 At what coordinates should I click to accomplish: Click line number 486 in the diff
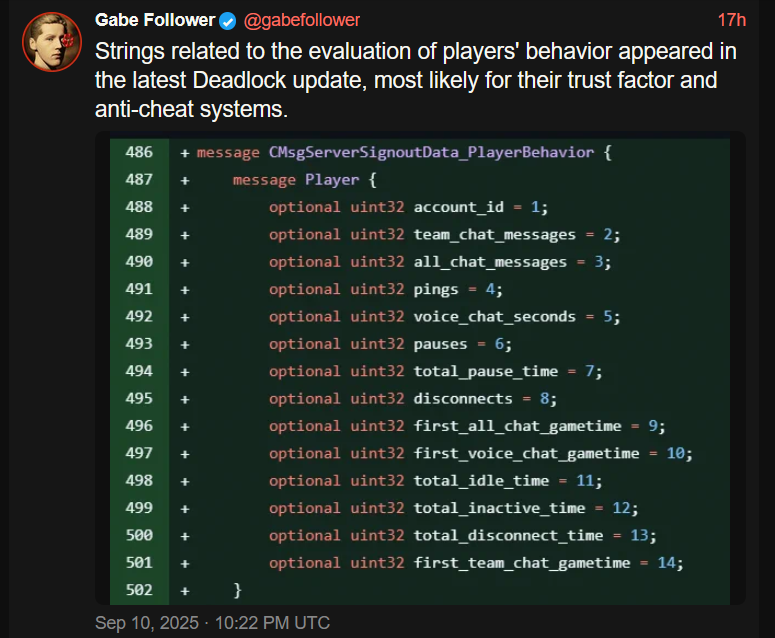pyautogui.click(x=139, y=152)
